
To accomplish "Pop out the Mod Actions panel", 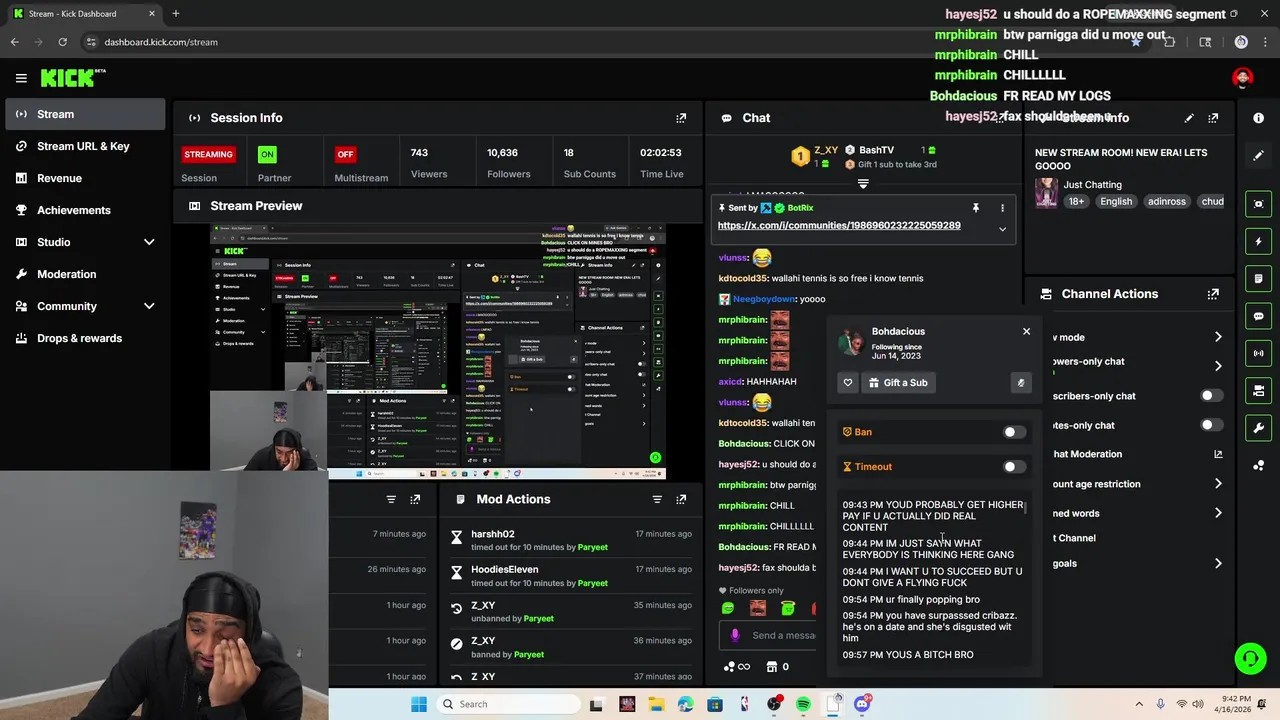I will pos(681,499).
